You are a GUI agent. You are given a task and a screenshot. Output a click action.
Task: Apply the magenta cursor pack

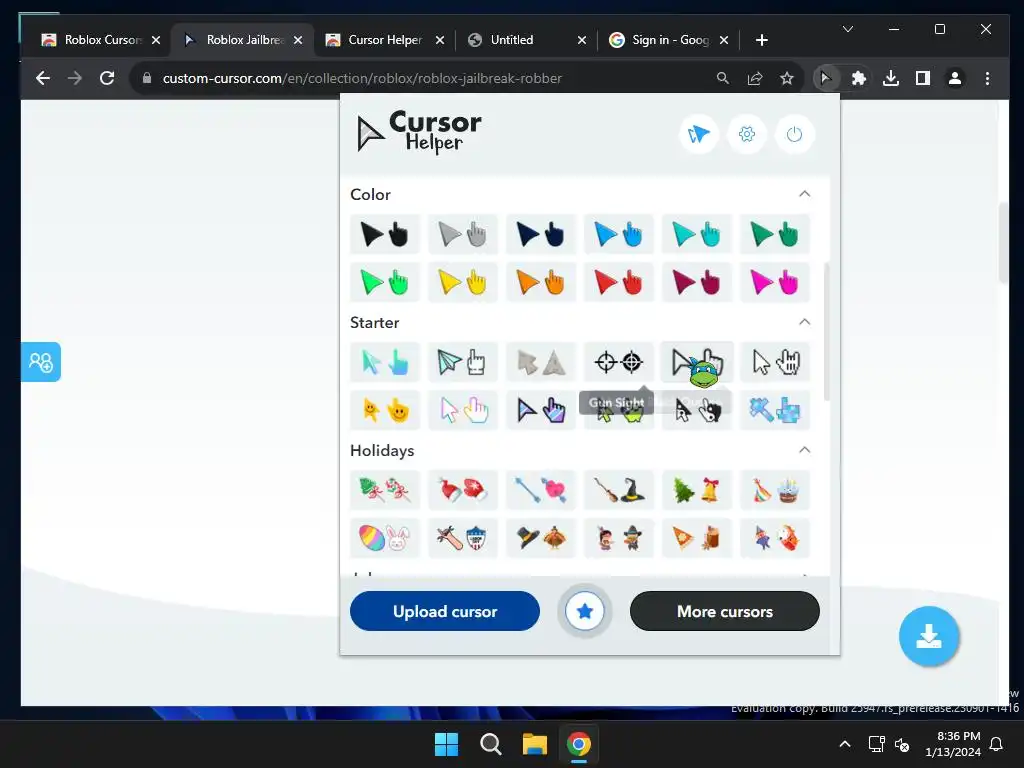775,282
